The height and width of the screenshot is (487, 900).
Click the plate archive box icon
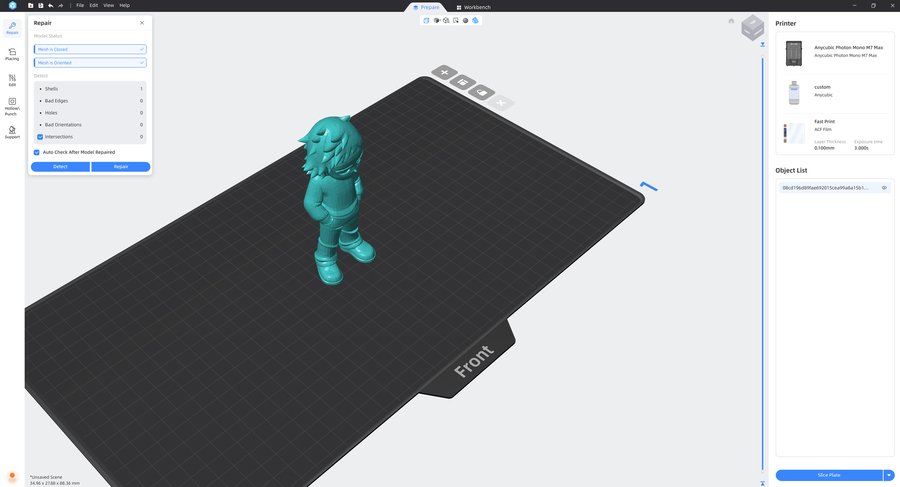click(463, 82)
